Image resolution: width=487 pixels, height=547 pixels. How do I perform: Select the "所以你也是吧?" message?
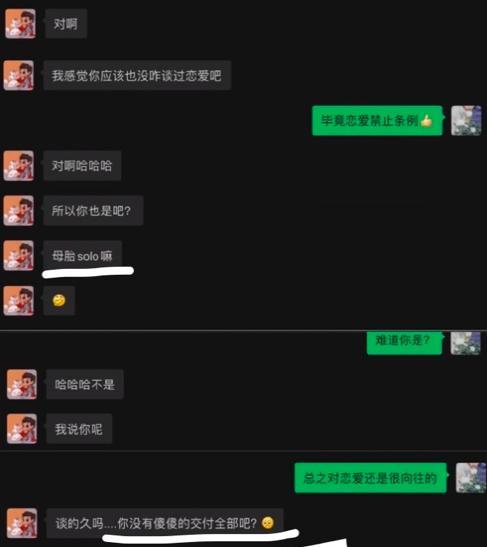pos(93,210)
